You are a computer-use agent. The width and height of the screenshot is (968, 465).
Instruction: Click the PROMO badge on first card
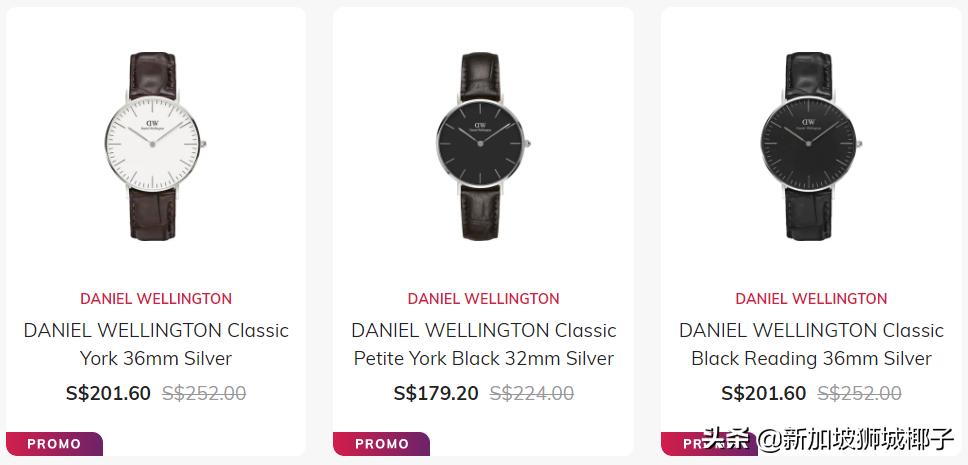pyautogui.click(x=54, y=444)
